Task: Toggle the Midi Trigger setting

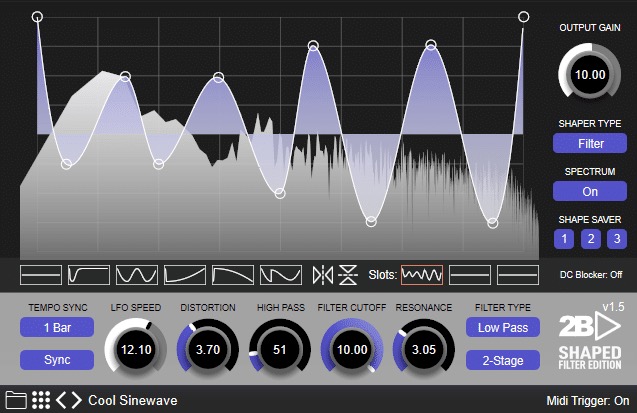Action: click(x=587, y=401)
